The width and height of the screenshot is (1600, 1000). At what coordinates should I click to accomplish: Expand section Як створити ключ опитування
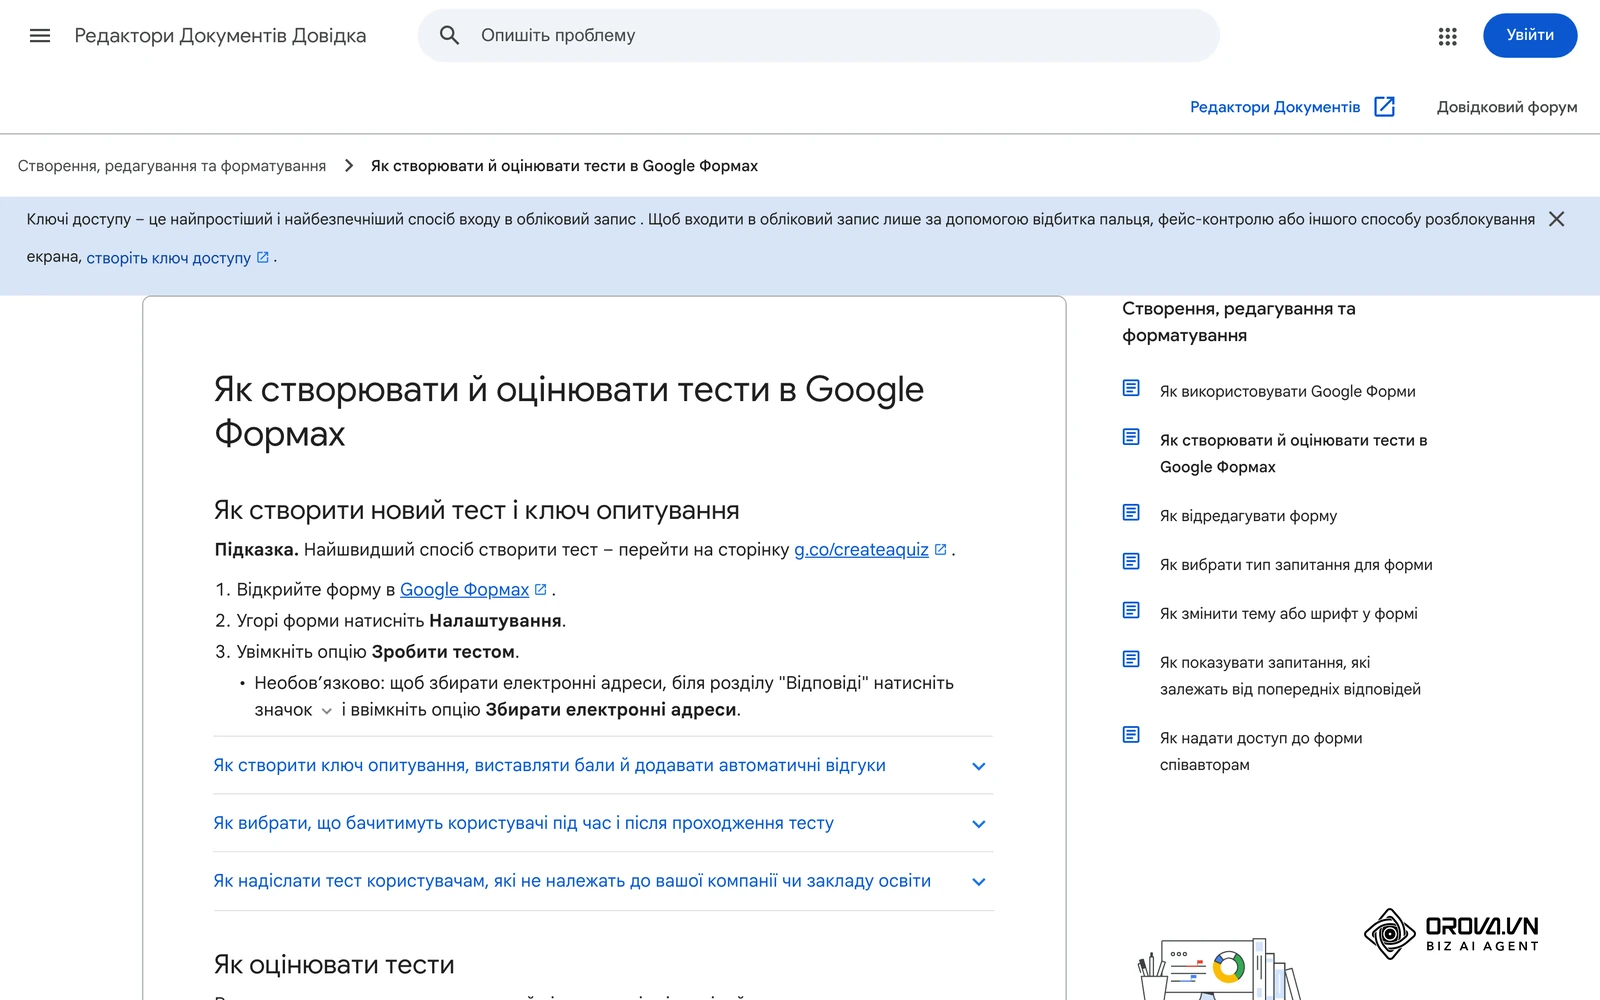(x=603, y=766)
